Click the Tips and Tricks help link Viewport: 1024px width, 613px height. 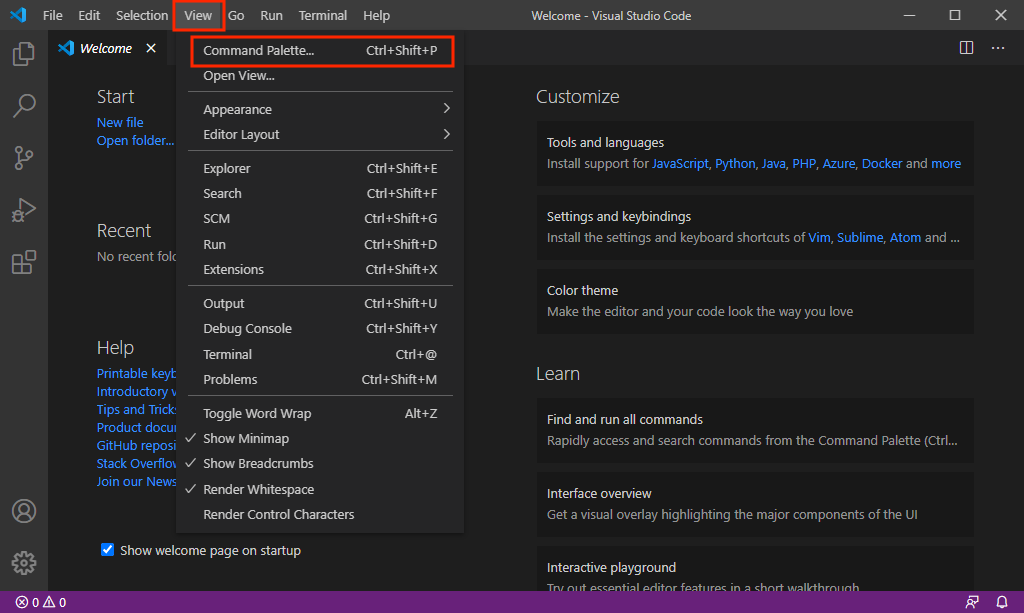click(136, 409)
